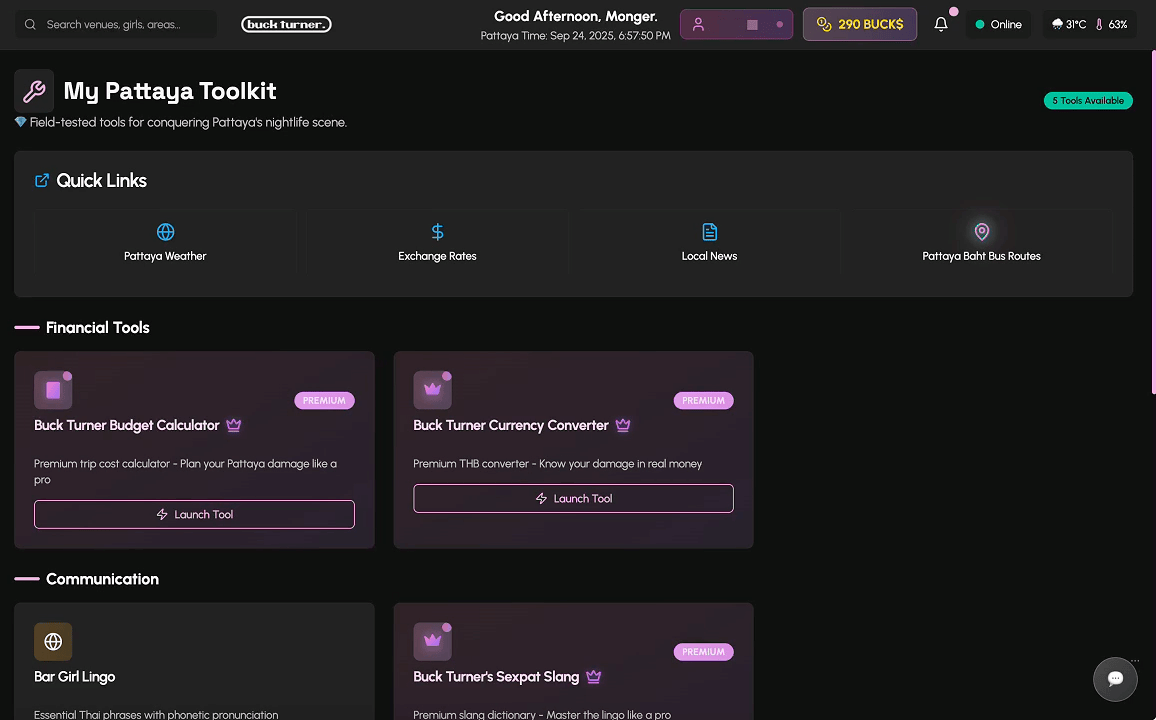Click the crown beside Sexpat Slang title
This screenshot has height=720, width=1156.
[x=593, y=677]
